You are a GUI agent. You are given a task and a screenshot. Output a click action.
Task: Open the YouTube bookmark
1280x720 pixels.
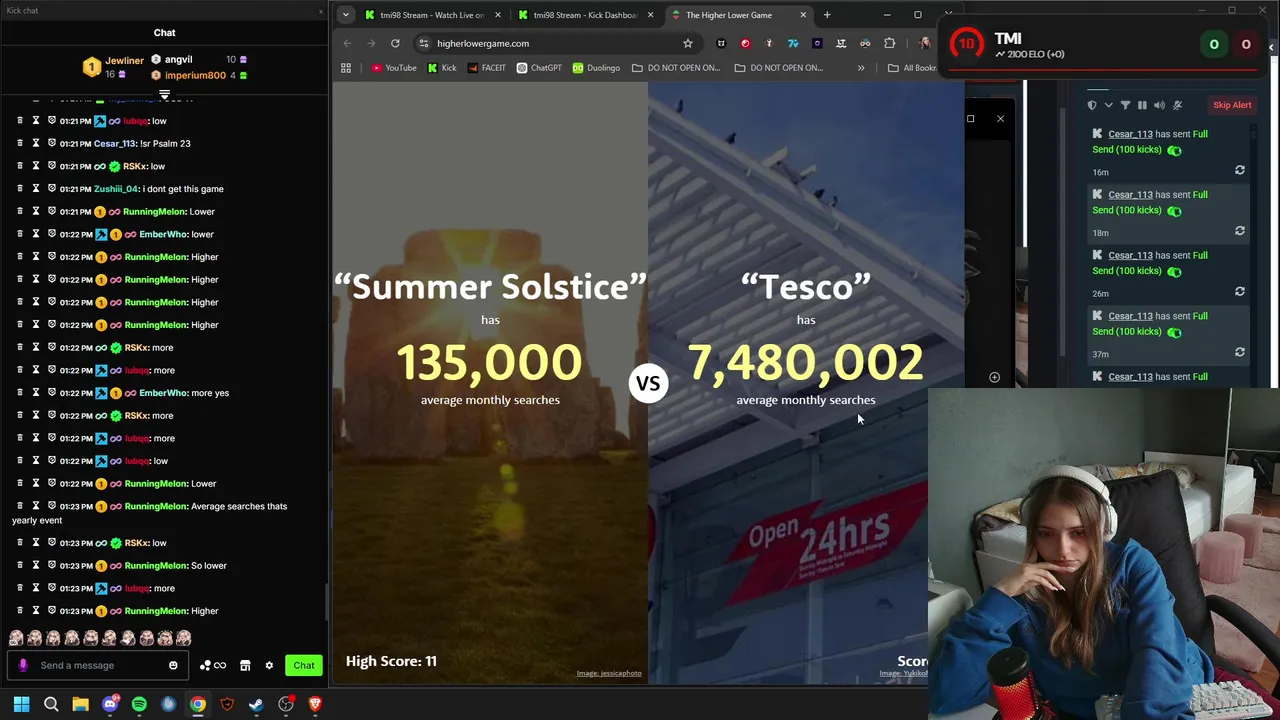pos(393,68)
